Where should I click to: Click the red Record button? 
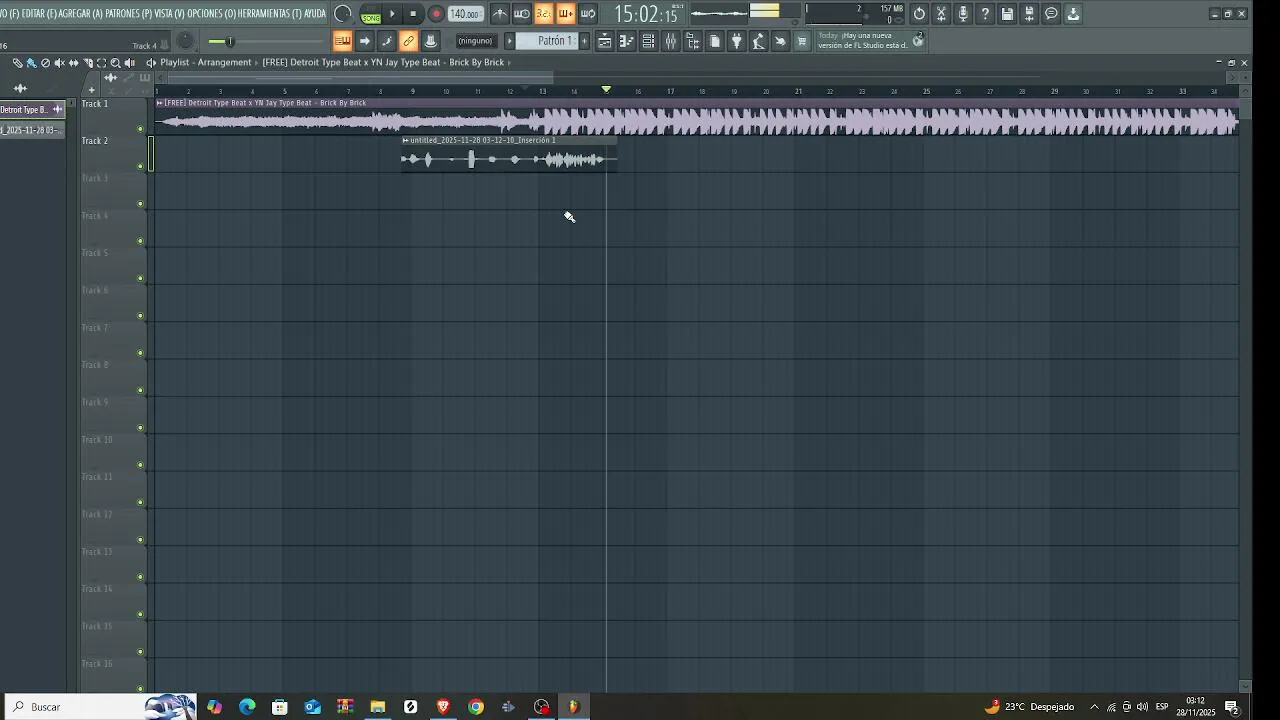click(436, 14)
